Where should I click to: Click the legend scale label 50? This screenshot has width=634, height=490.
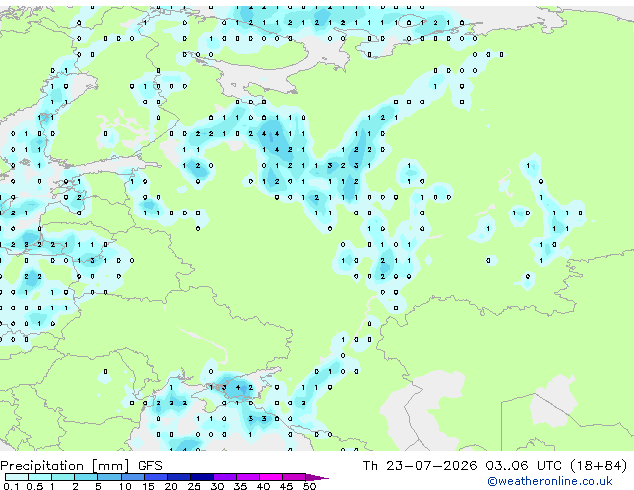(x=309, y=486)
